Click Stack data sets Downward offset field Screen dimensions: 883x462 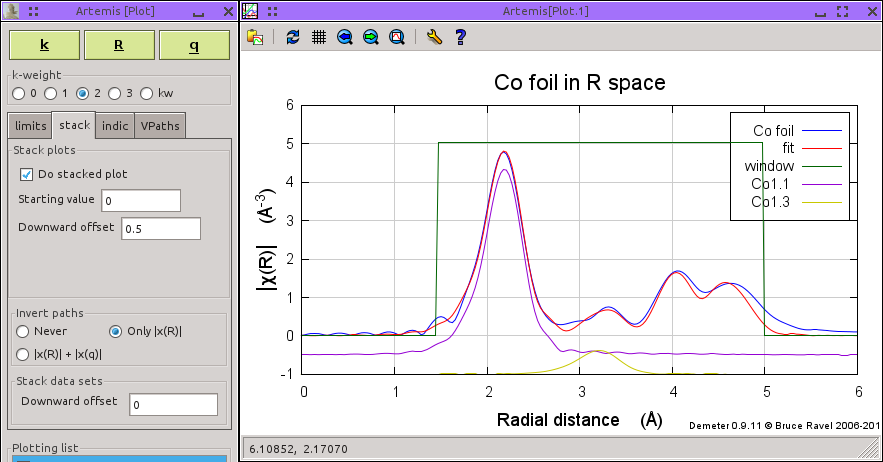[x=173, y=405]
